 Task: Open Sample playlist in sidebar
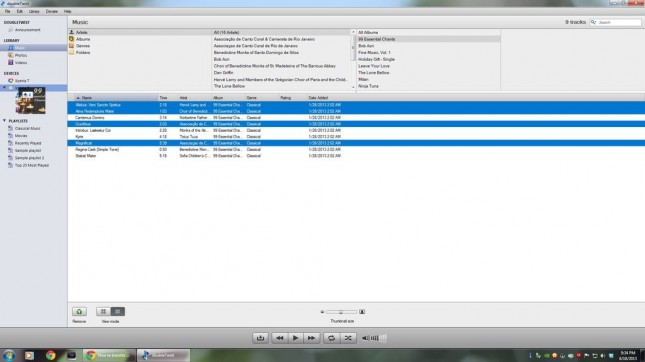point(28,151)
